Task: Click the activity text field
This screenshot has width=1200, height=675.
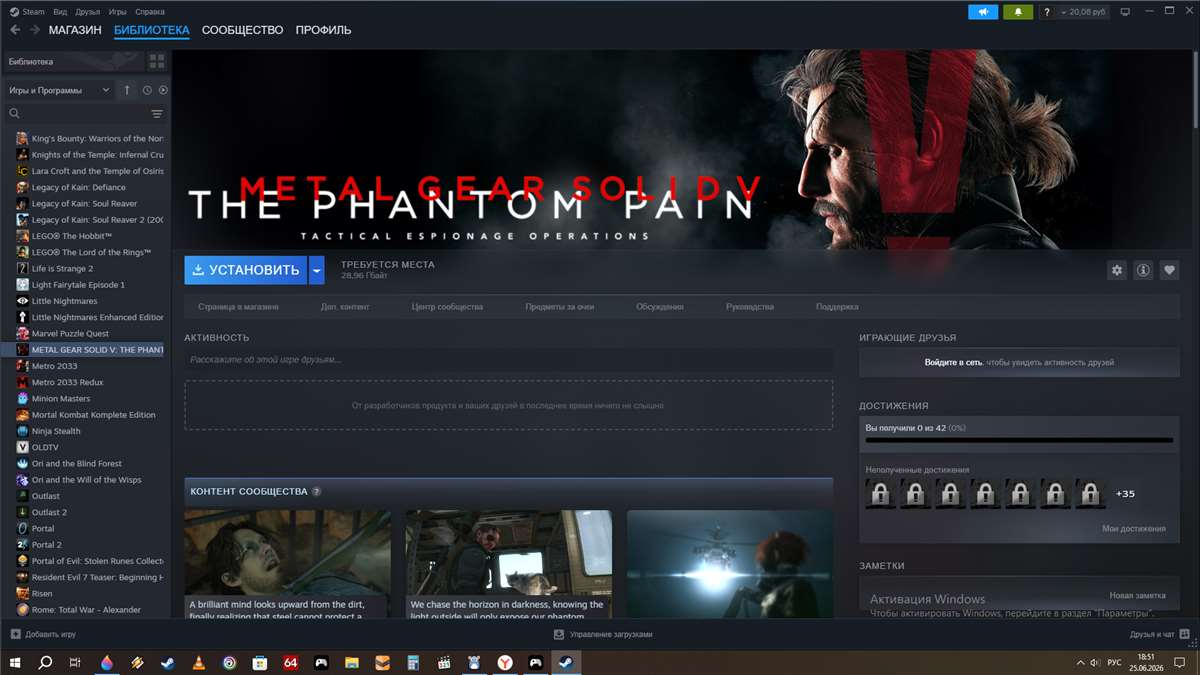Action: click(508, 359)
